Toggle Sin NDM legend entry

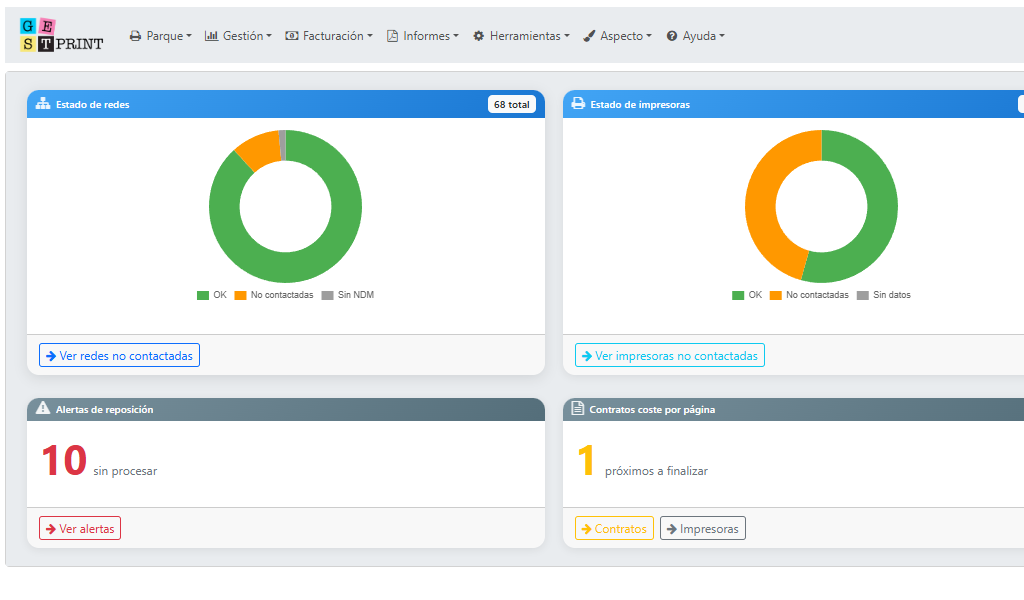click(348, 295)
